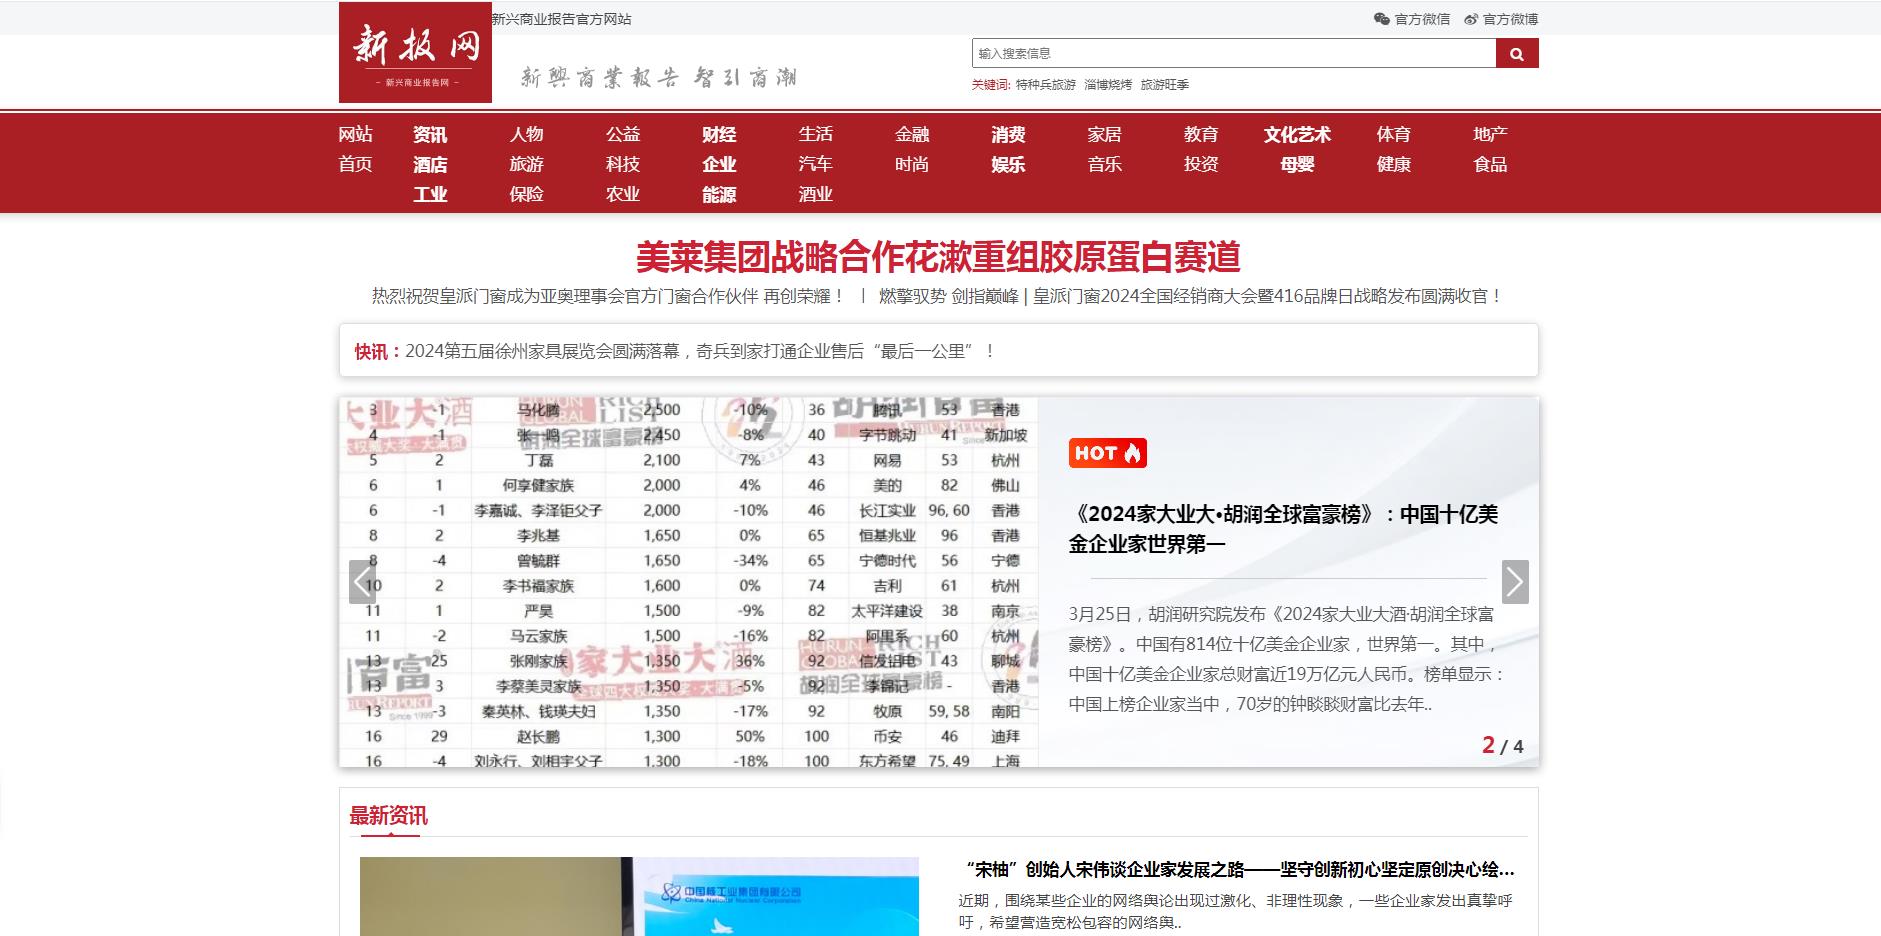
Task: Open 燃擎驭势 剑指巅峰 sub-headline link
Action: 1191,296
